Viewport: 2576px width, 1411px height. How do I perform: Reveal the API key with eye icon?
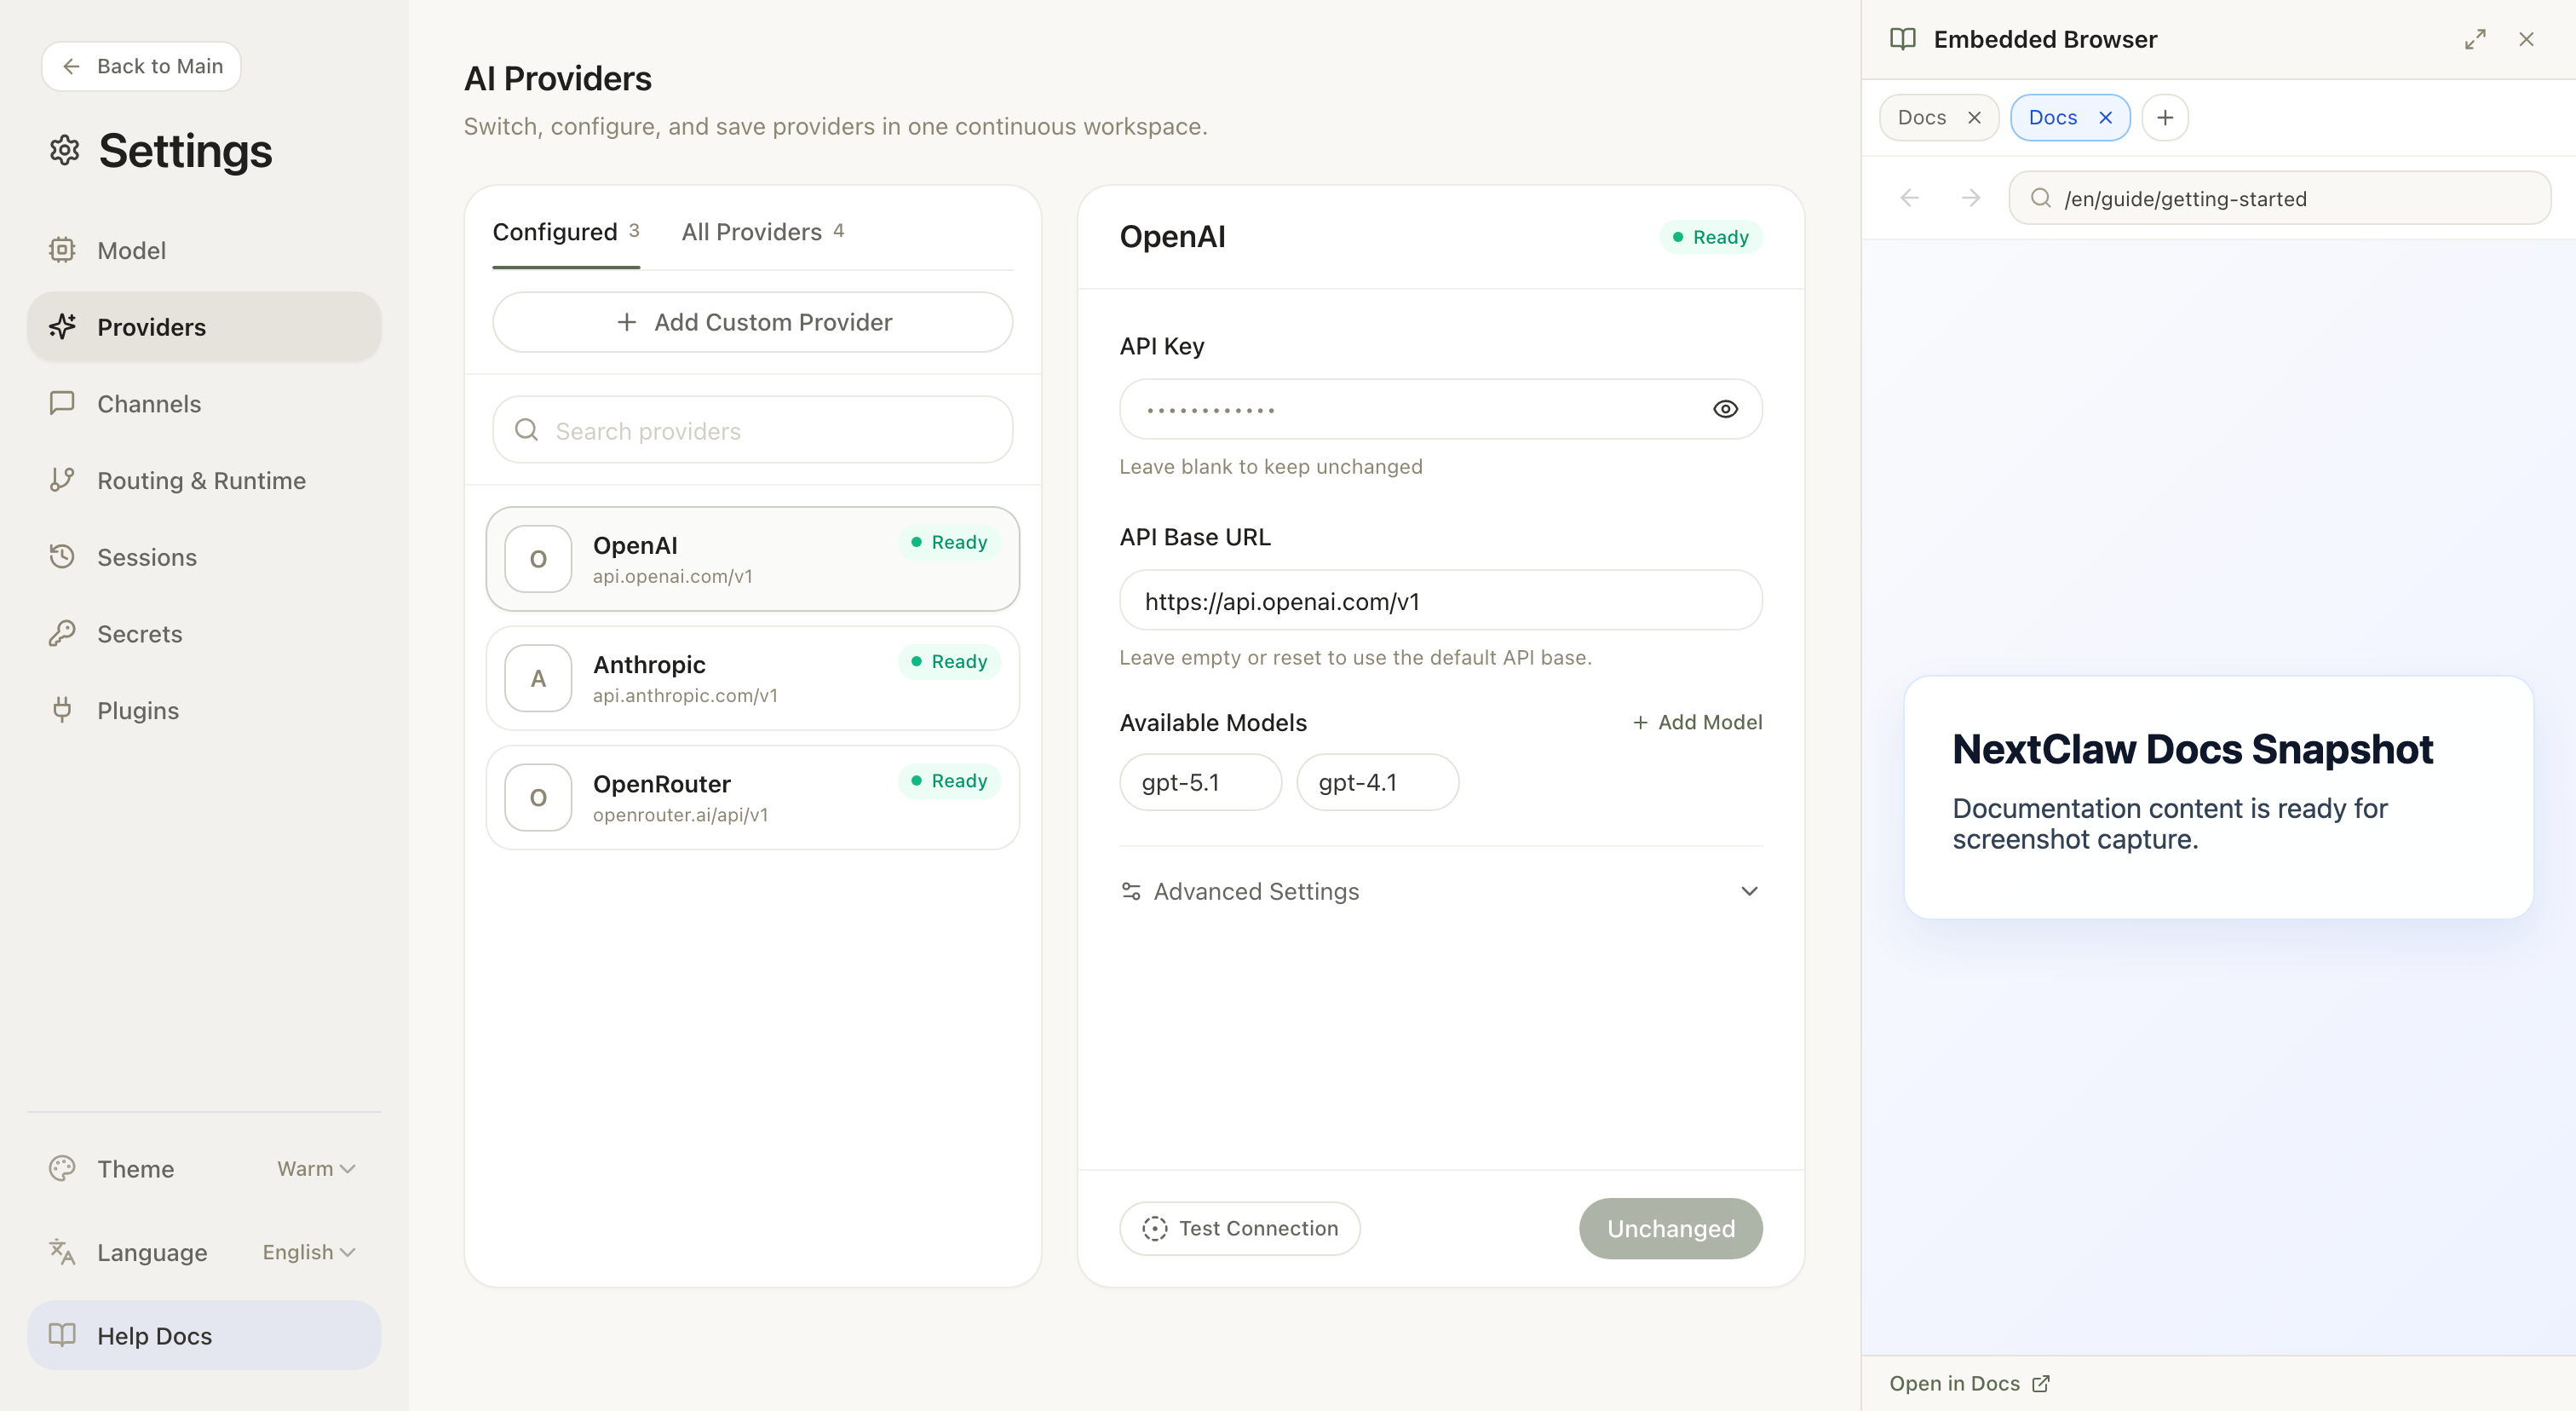tap(1725, 409)
